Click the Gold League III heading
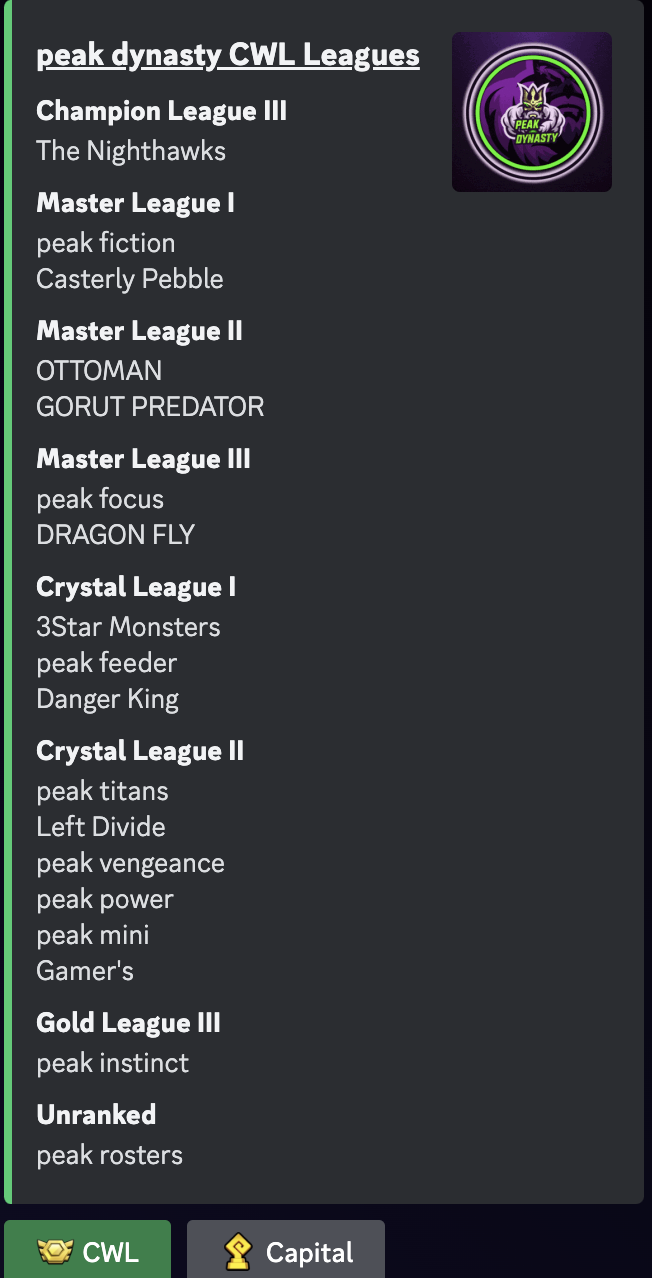Image resolution: width=652 pixels, height=1278 pixels. pos(128,1023)
